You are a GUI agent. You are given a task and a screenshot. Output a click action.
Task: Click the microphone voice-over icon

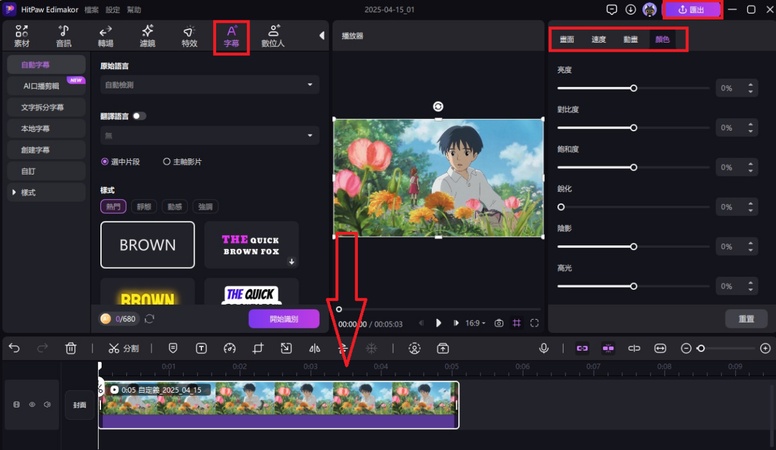click(x=544, y=348)
